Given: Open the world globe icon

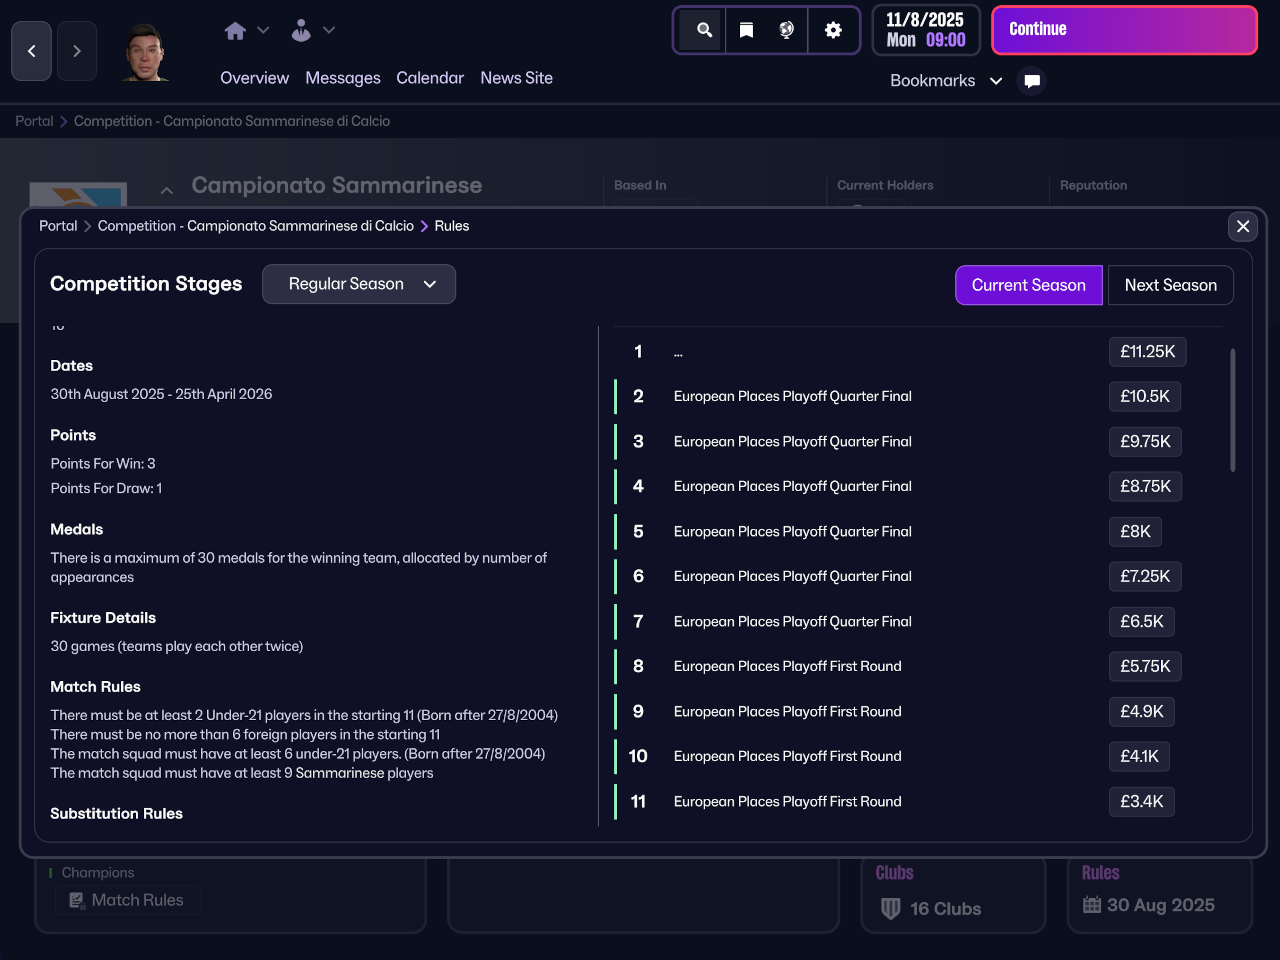Looking at the screenshot, I should click(787, 30).
